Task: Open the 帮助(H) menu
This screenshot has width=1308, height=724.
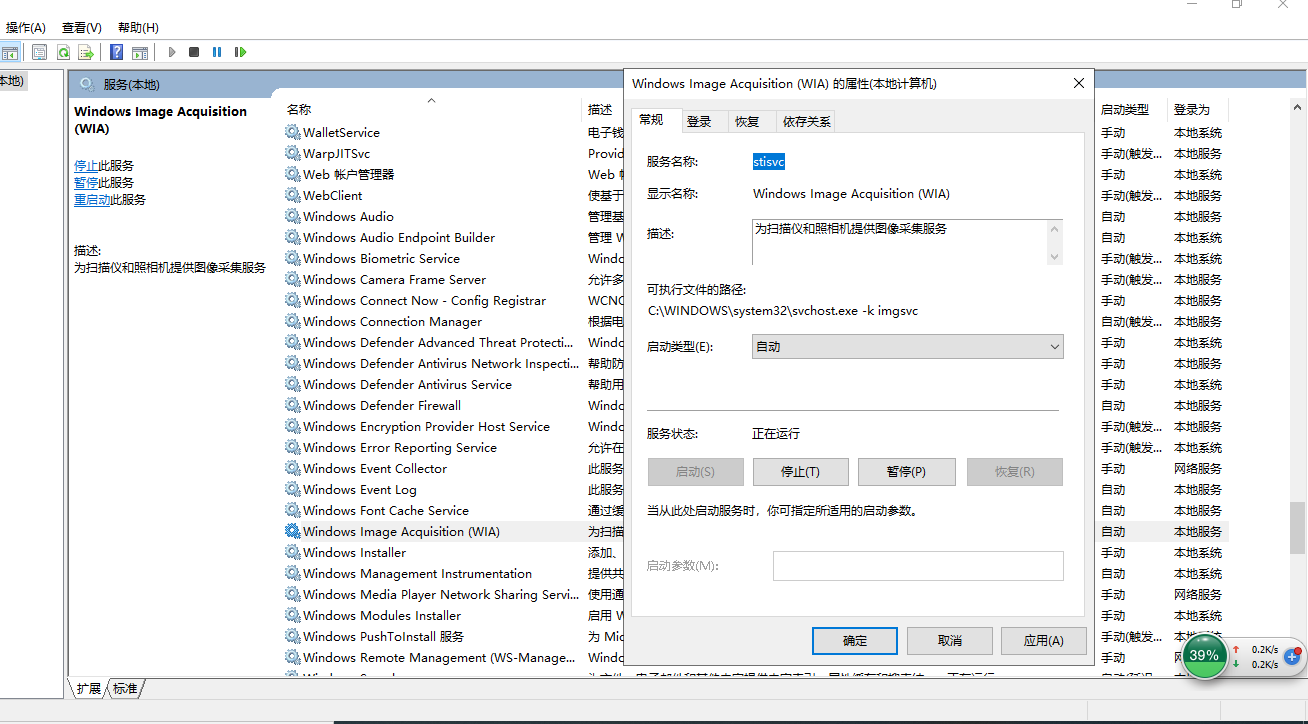Action: (138, 27)
